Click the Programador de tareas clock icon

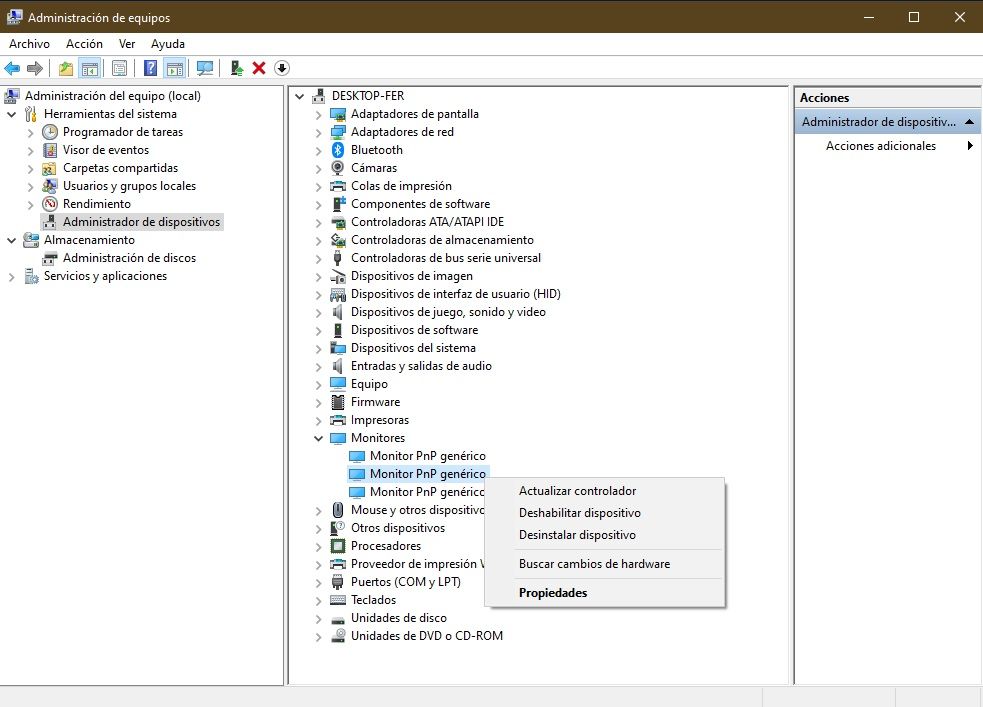[x=50, y=132]
